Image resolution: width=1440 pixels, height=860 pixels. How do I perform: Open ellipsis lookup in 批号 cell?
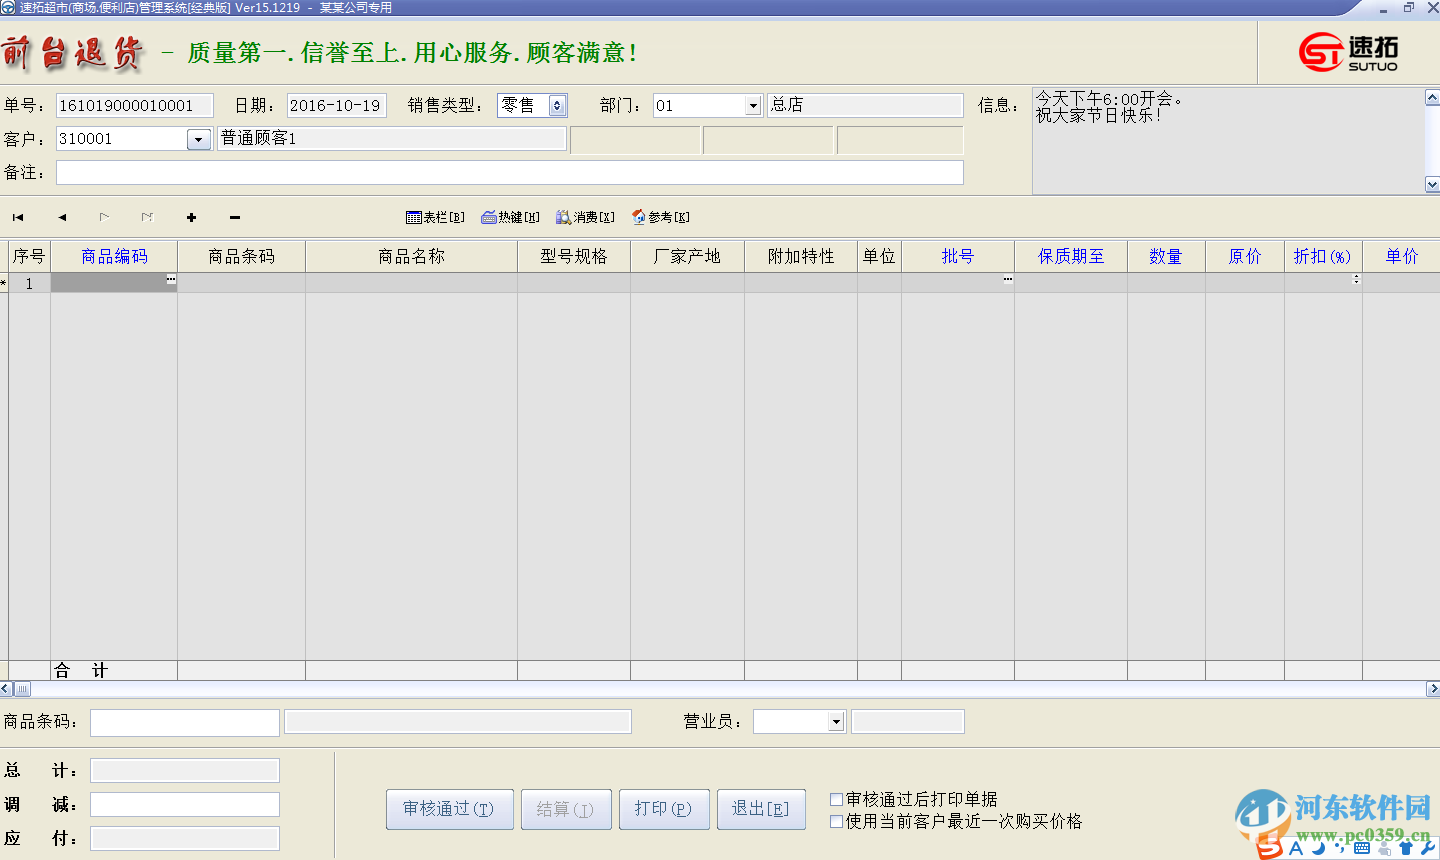coord(1008,279)
